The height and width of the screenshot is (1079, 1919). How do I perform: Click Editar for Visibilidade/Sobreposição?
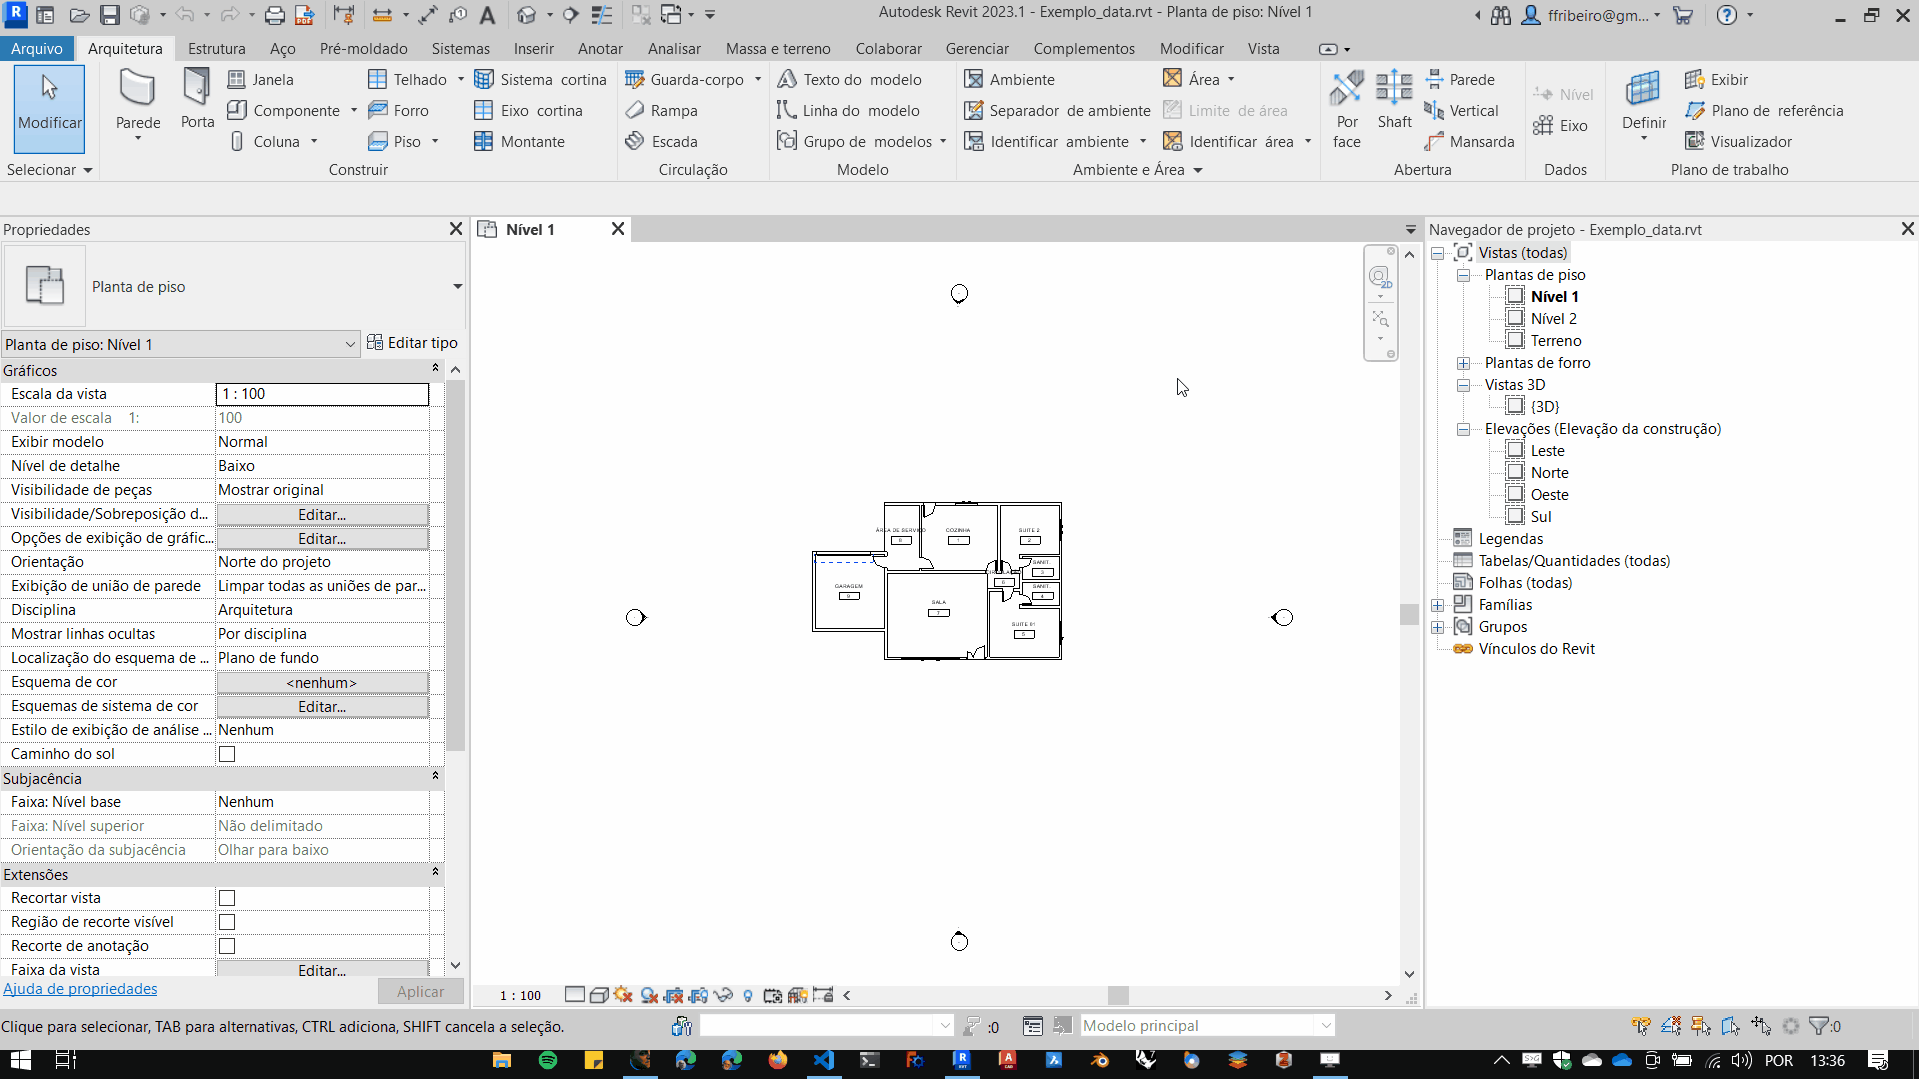pos(322,514)
